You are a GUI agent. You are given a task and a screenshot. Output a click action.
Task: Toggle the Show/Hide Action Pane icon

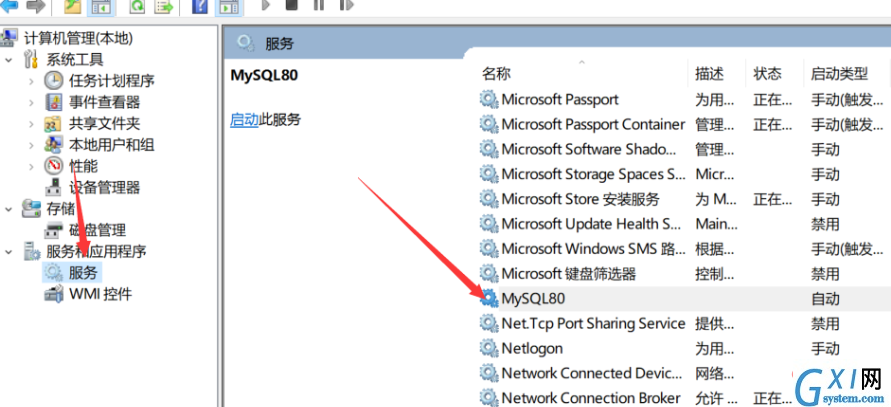click(x=229, y=6)
